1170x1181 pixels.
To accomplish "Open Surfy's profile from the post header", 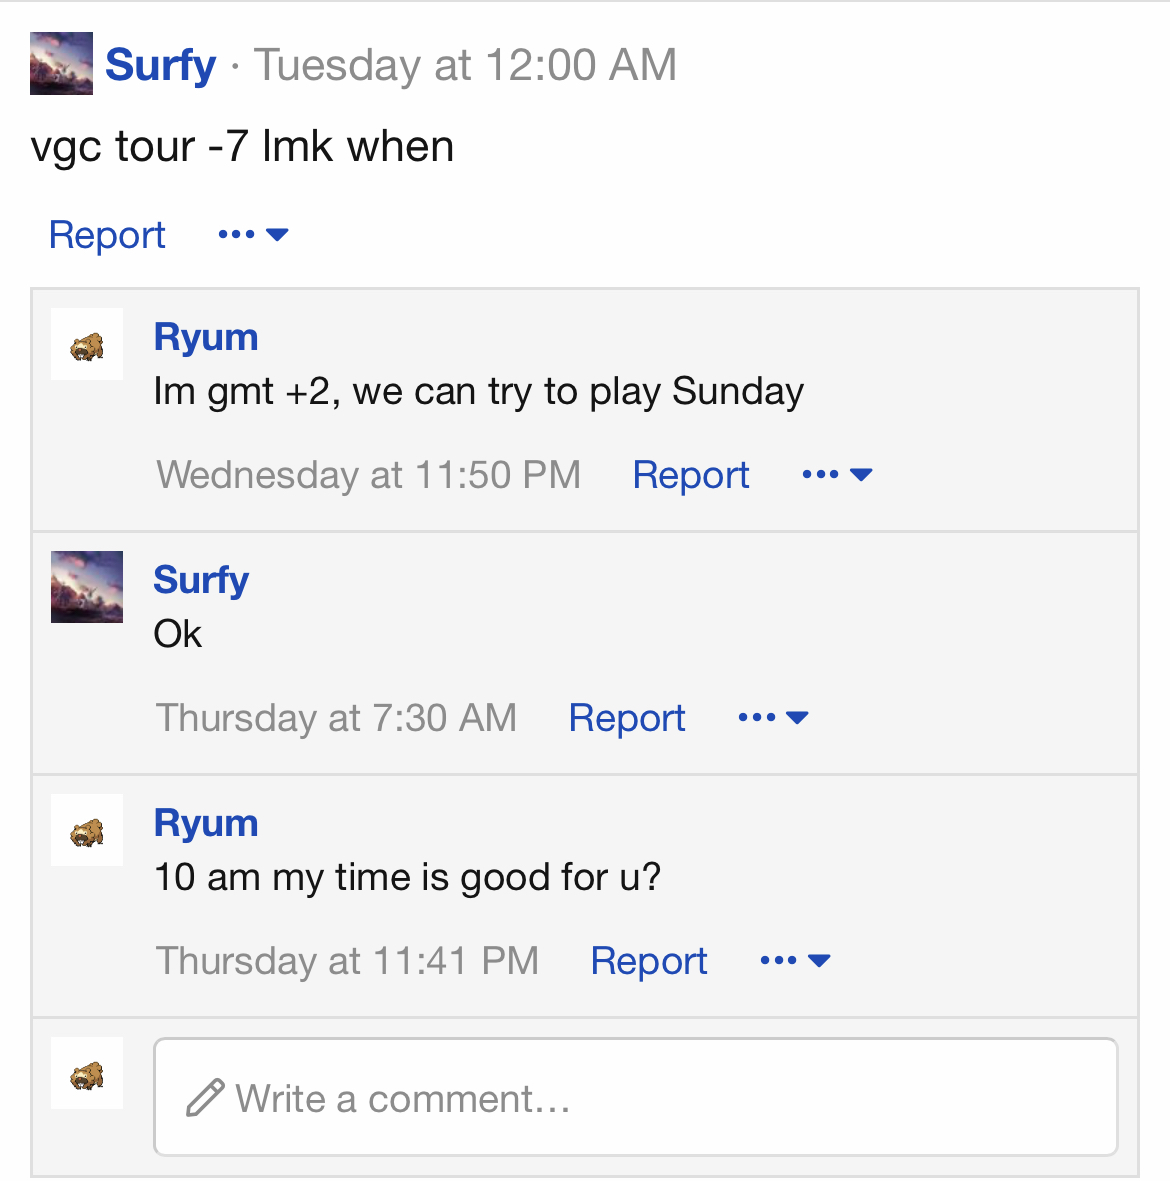I will pyautogui.click(x=160, y=65).
